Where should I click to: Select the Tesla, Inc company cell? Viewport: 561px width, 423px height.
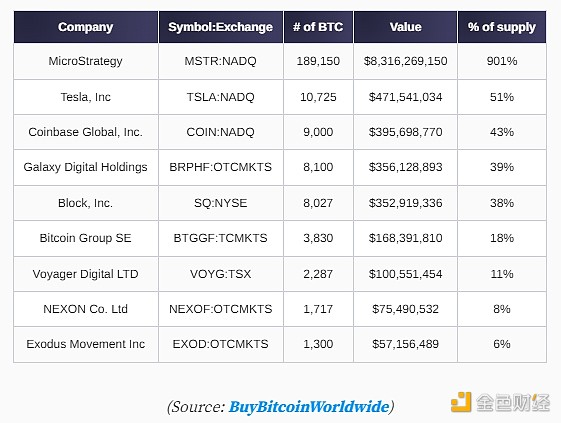86,97
